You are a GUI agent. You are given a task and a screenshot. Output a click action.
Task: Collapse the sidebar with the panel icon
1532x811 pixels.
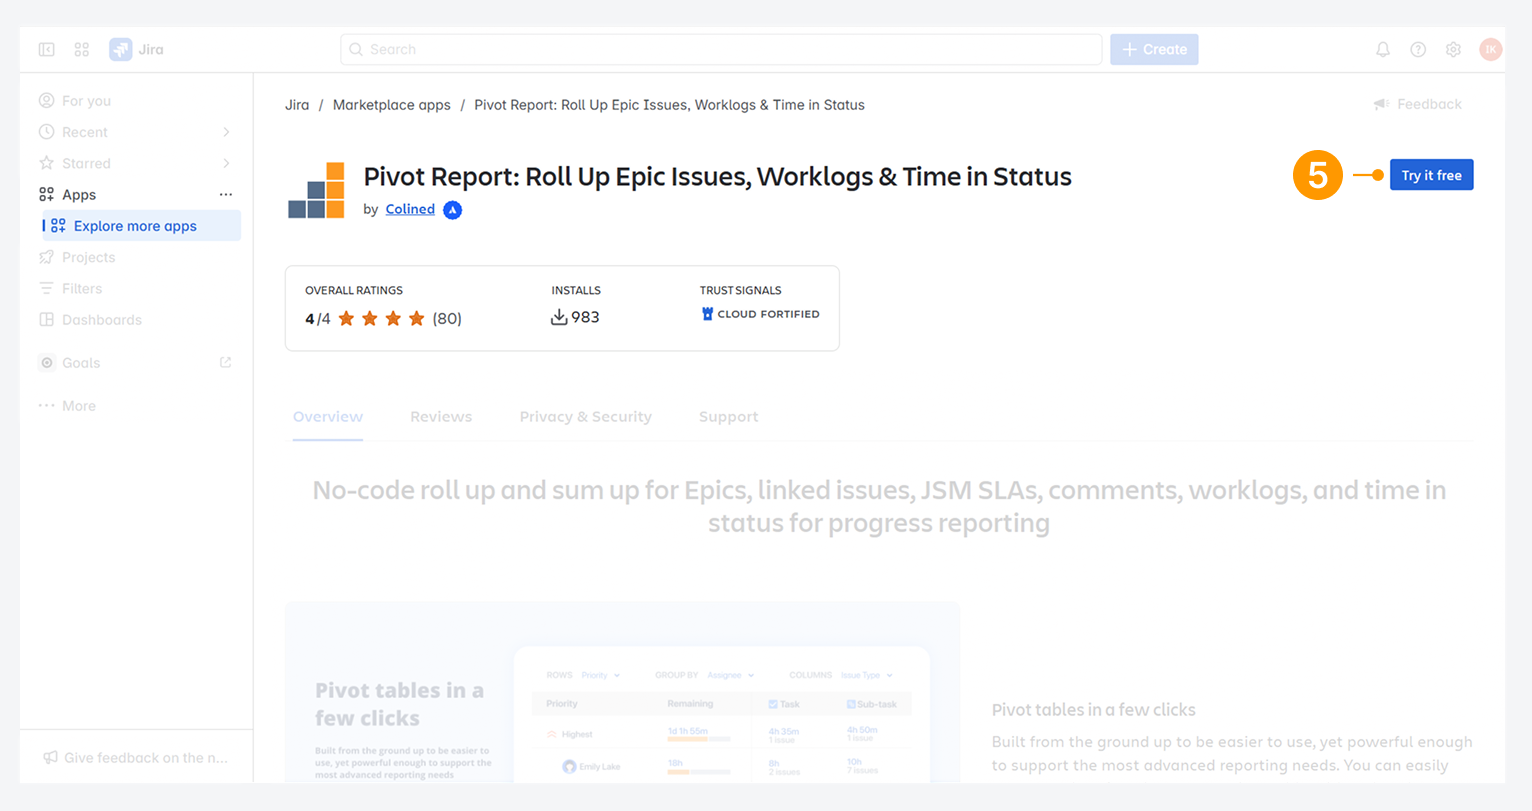[x=47, y=49]
